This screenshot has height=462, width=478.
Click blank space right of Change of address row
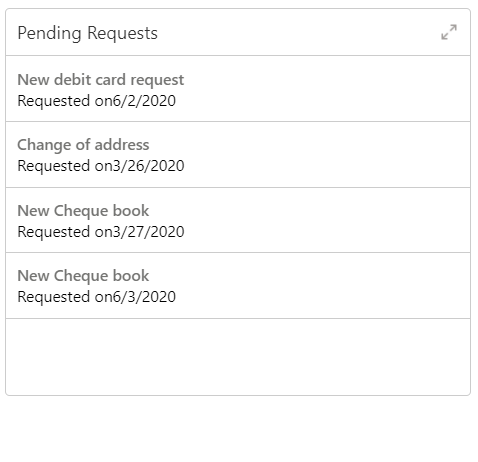pos(327,155)
